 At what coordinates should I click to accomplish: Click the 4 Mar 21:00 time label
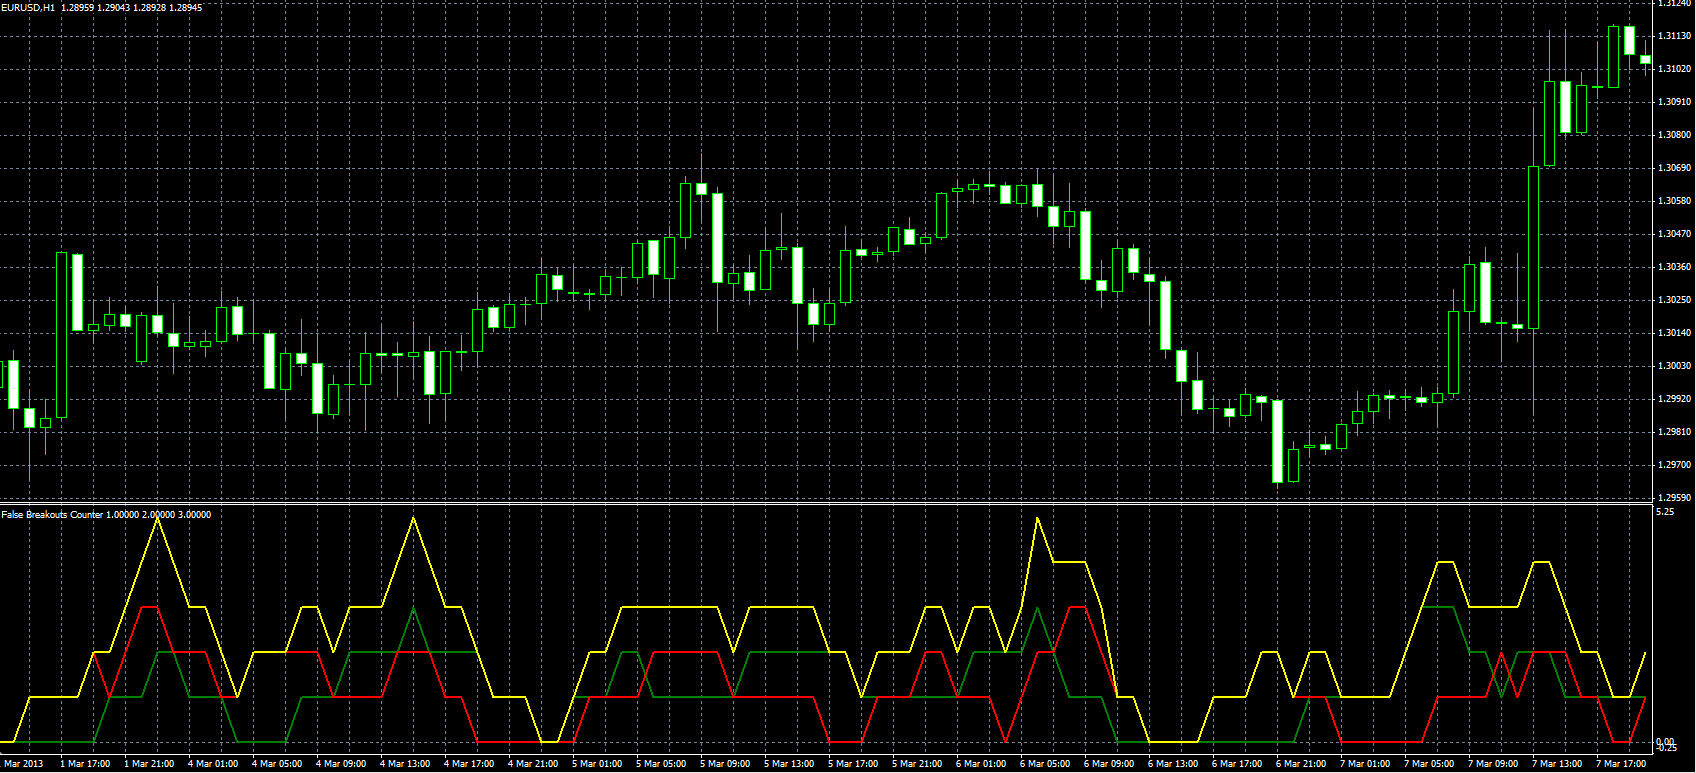click(x=533, y=764)
